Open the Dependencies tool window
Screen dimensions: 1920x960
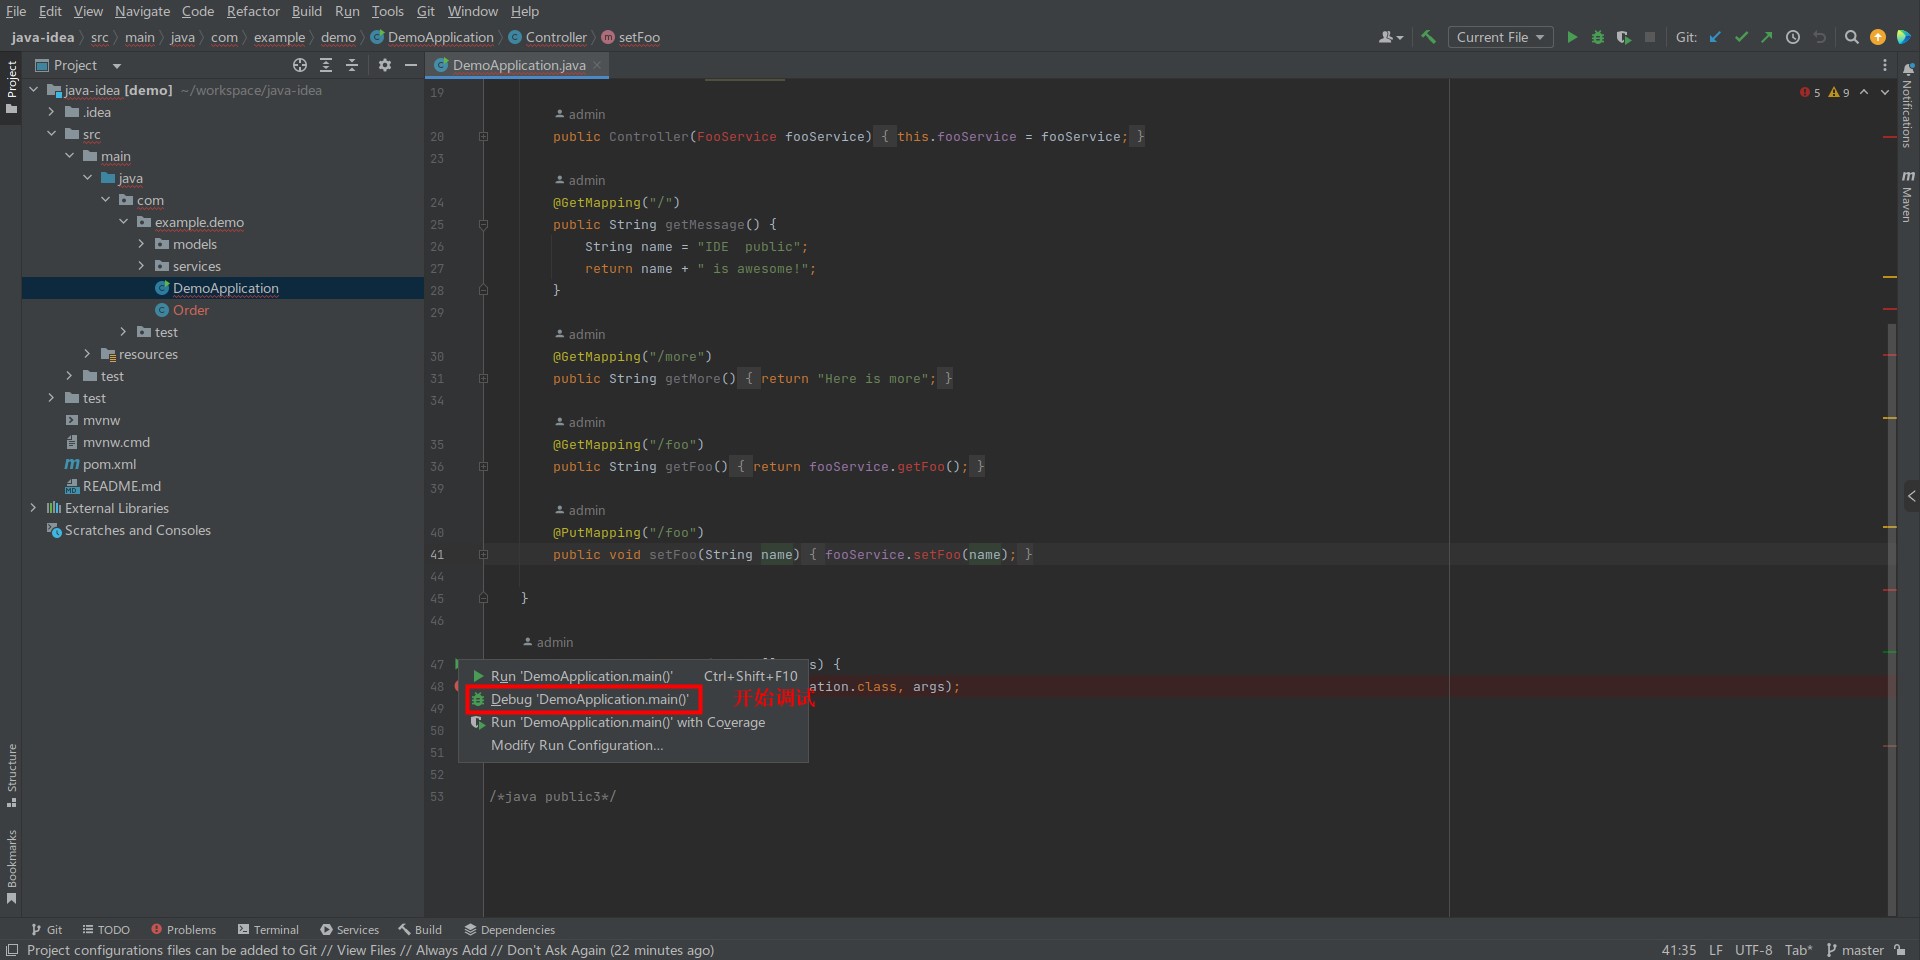coord(509,929)
